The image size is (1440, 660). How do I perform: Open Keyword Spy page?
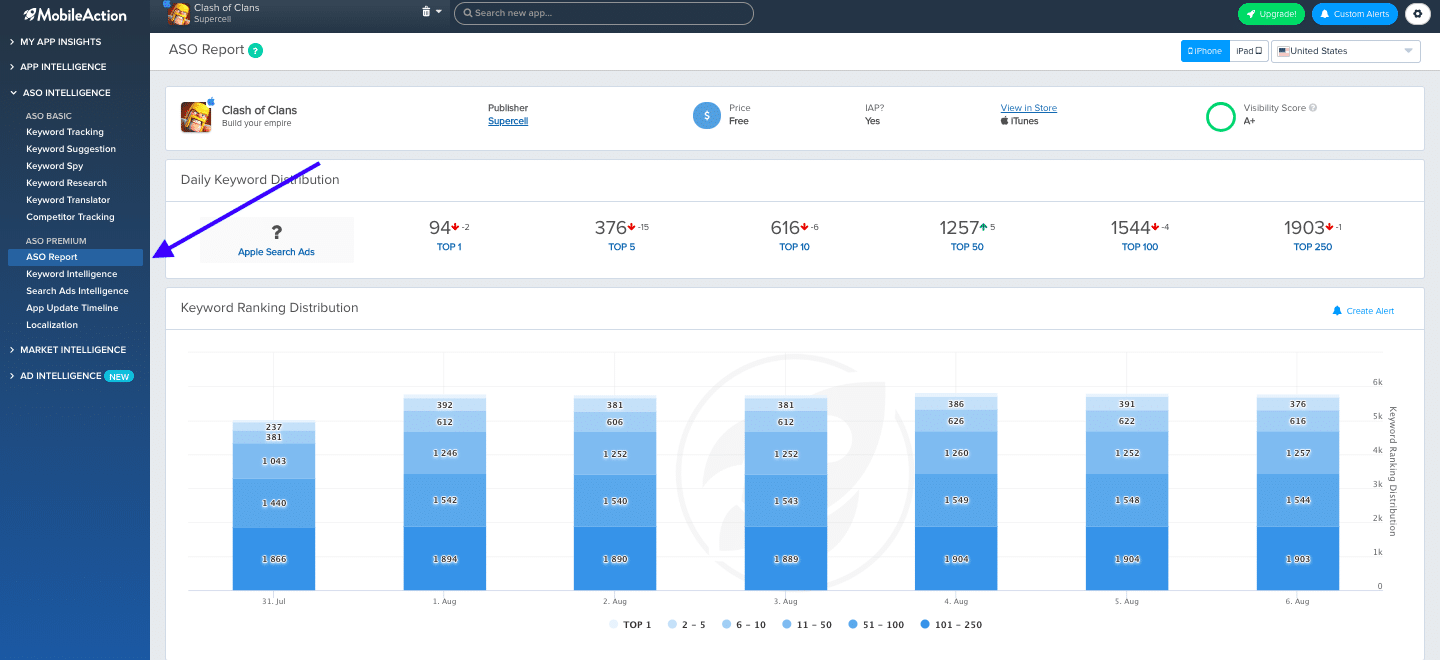pyautogui.click(x=55, y=166)
